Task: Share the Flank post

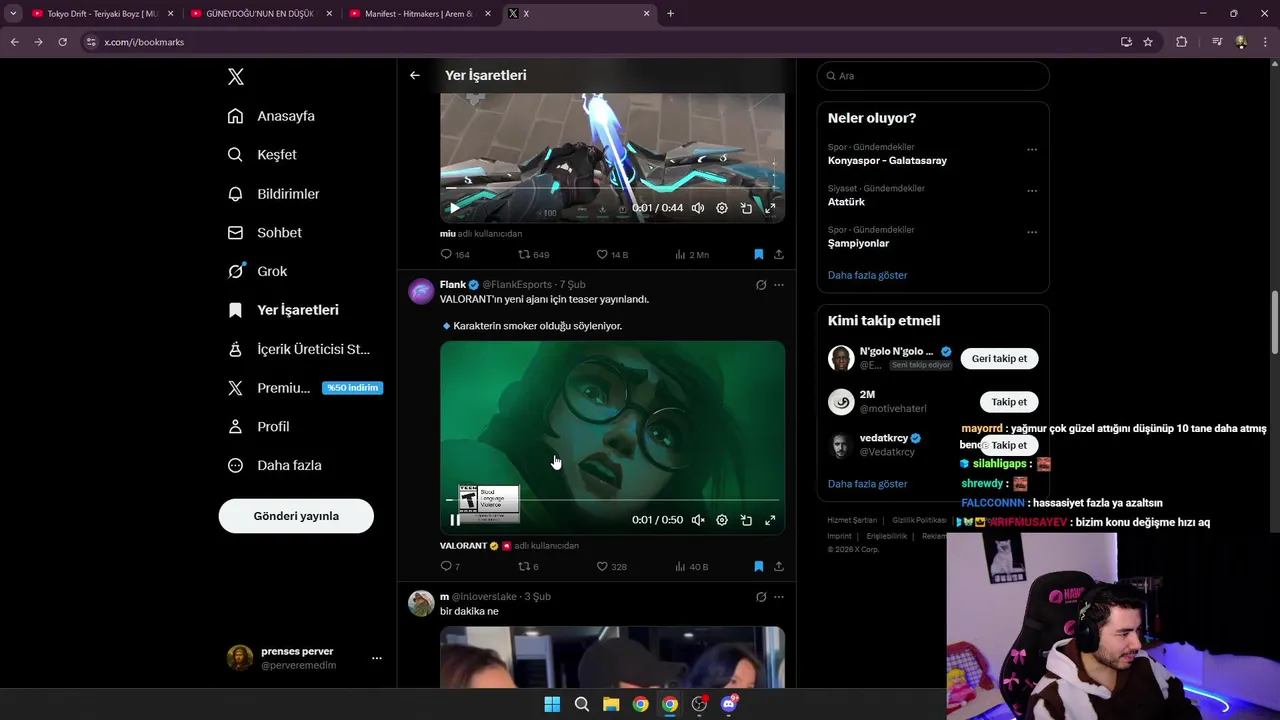Action: tap(779, 567)
